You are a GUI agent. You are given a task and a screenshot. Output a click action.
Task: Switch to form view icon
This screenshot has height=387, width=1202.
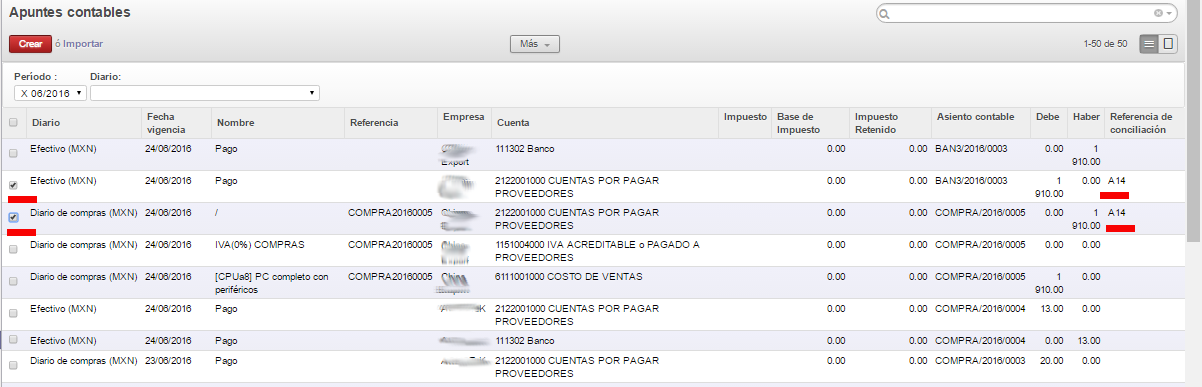1168,44
